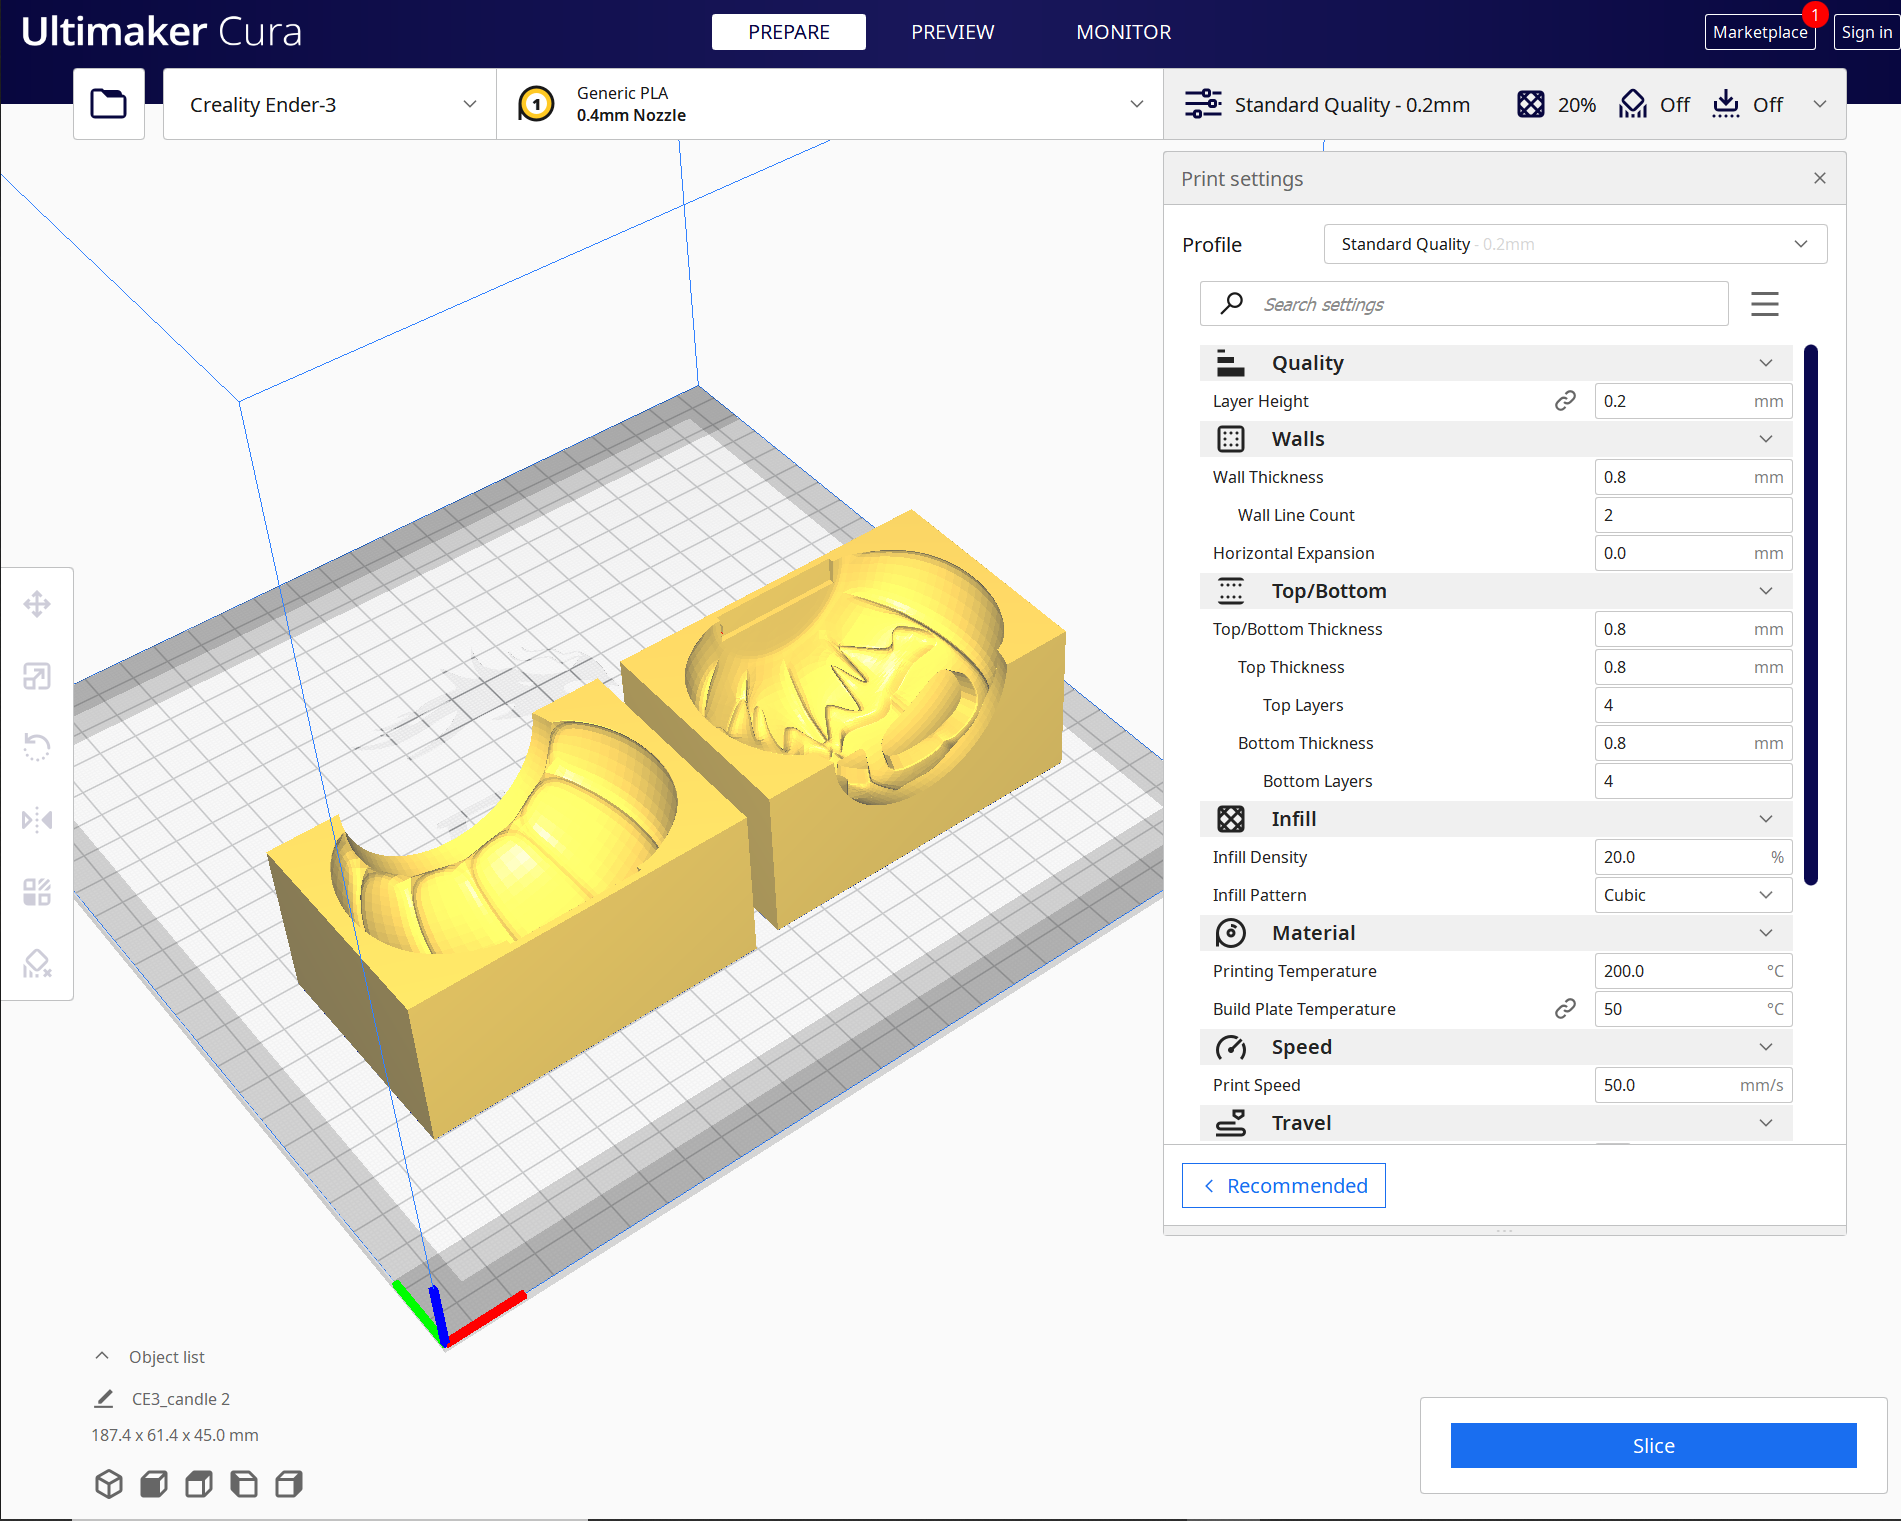Close the Print settings panel
This screenshot has width=1901, height=1521.
(x=1820, y=178)
